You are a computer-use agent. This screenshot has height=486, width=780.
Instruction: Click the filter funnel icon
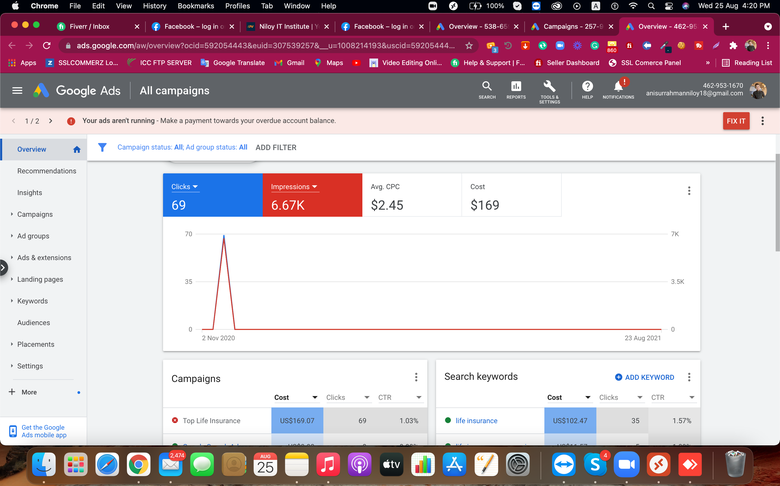coord(103,147)
